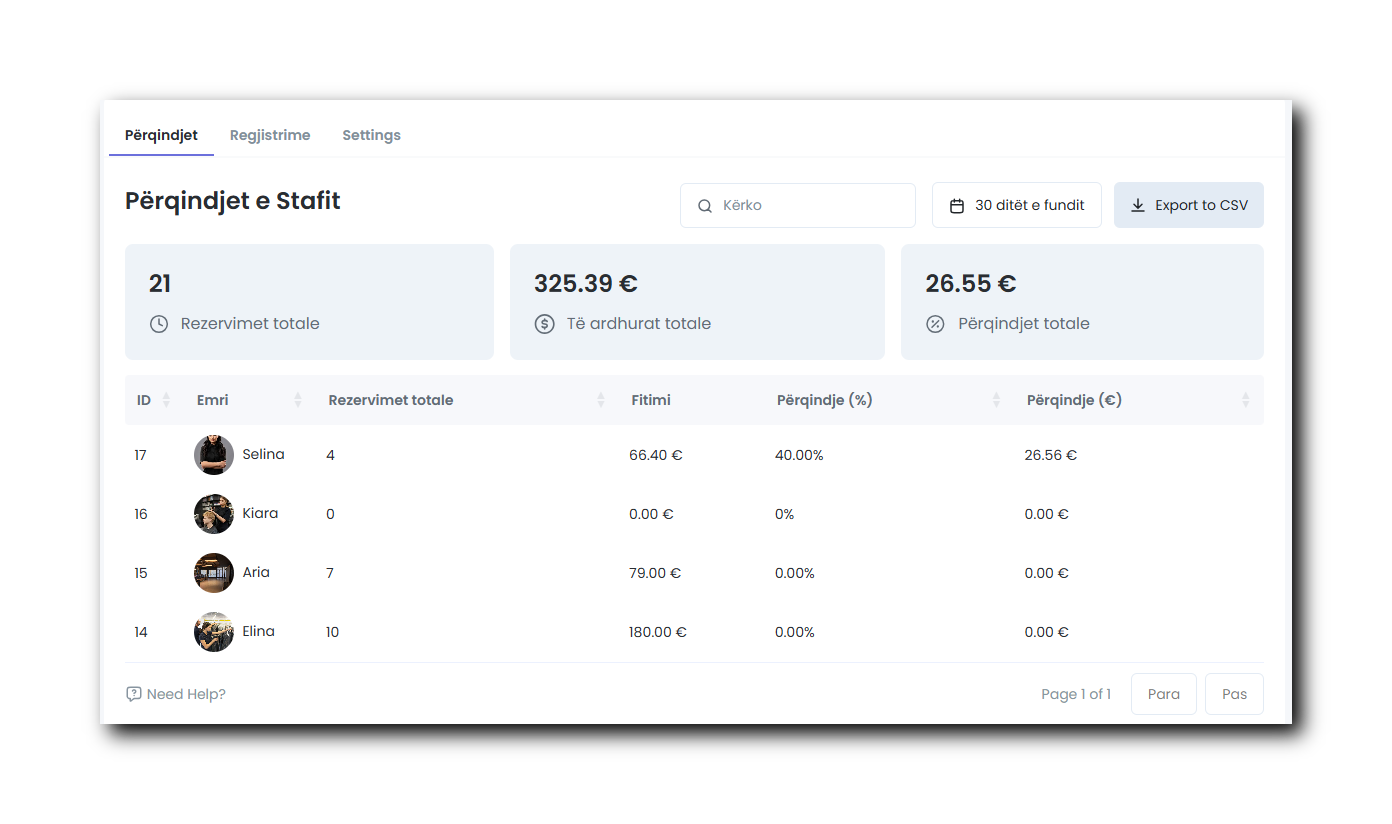Sort the table by ID column arrows
Viewport: 1392px width, 824px height.
pyautogui.click(x=166, y=400)
